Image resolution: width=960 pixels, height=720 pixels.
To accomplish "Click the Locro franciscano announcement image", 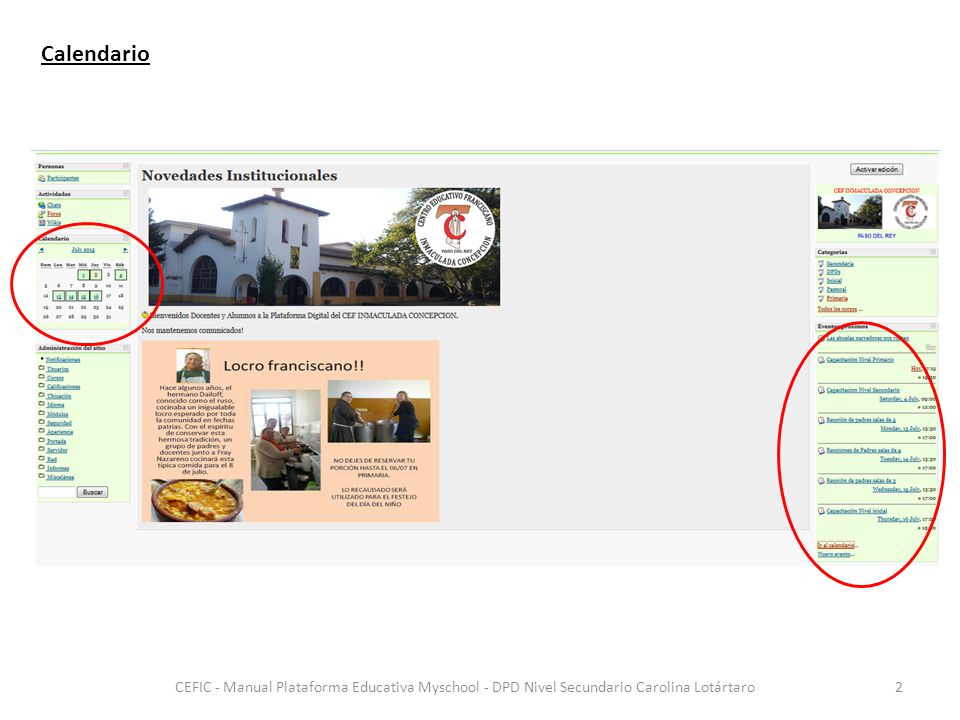I will (290, 432).
